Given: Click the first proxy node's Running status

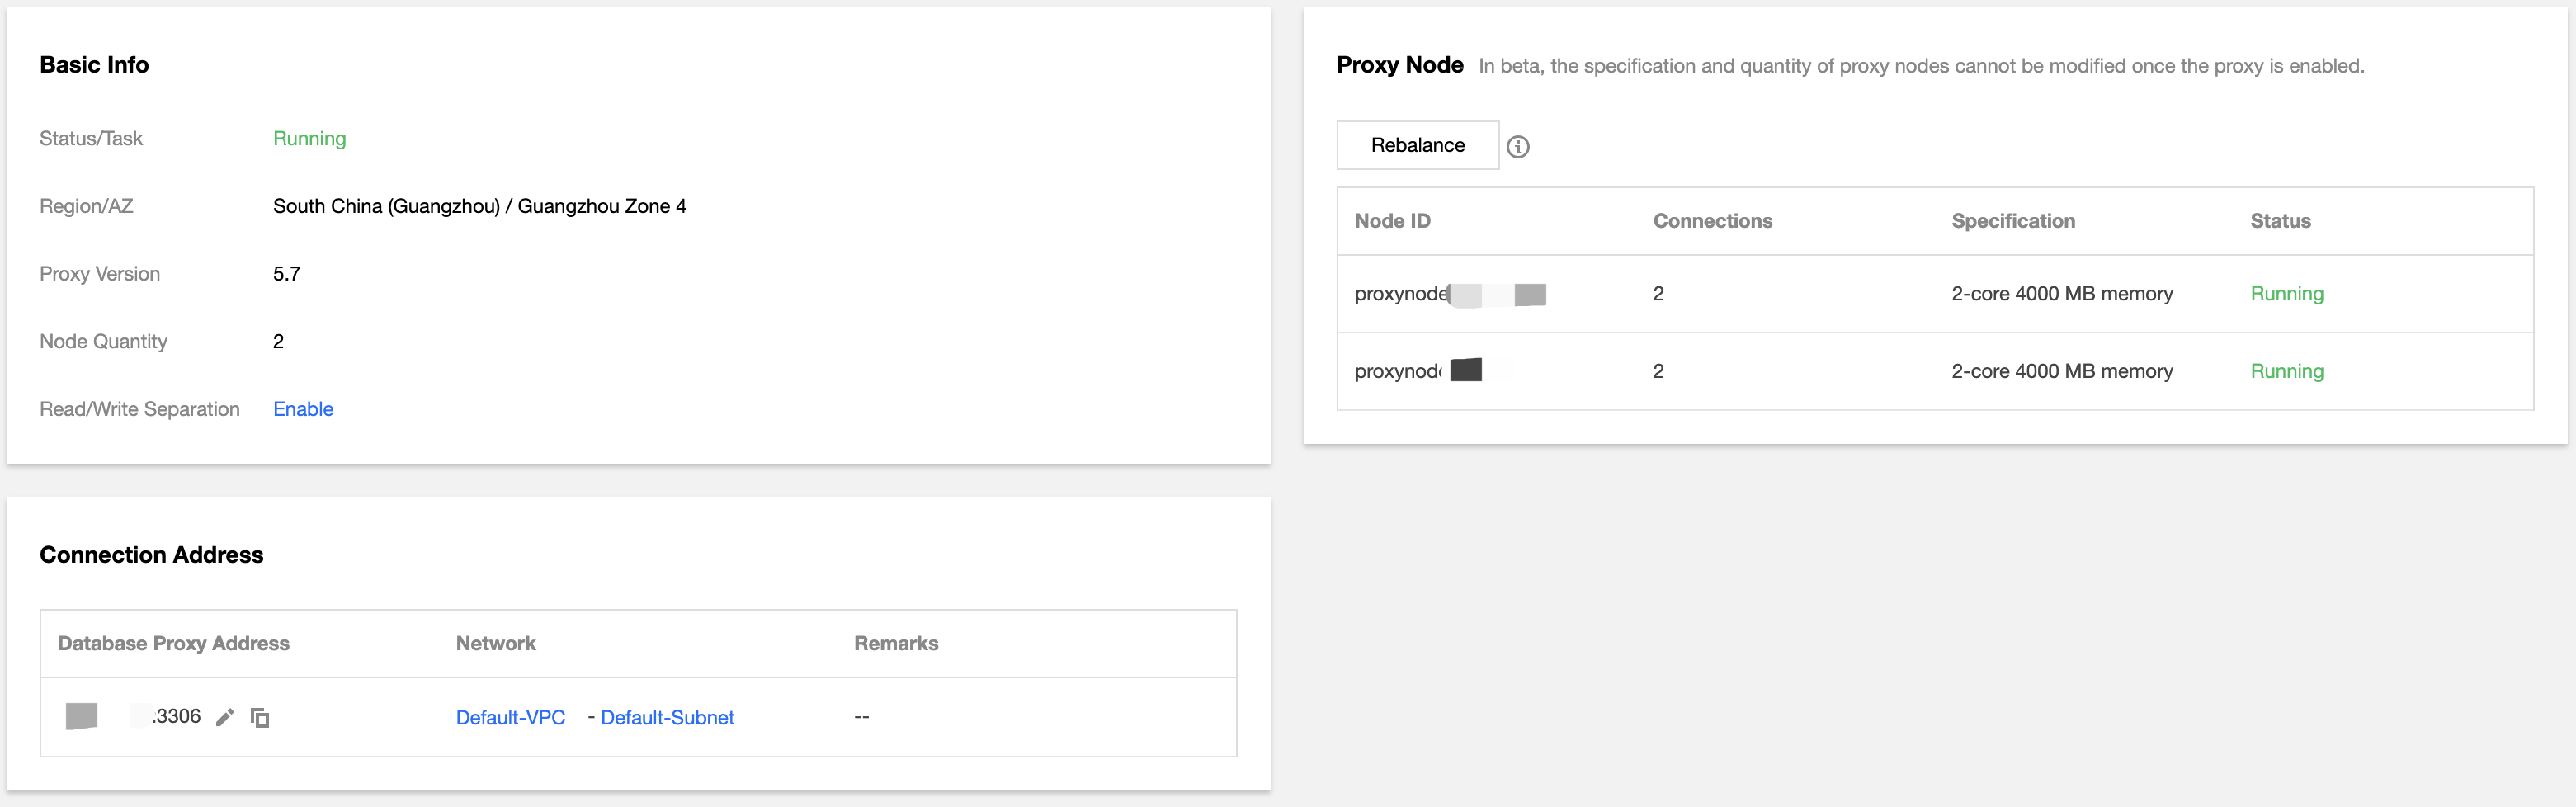Looking at the screenshot, I should (2287, 294).
